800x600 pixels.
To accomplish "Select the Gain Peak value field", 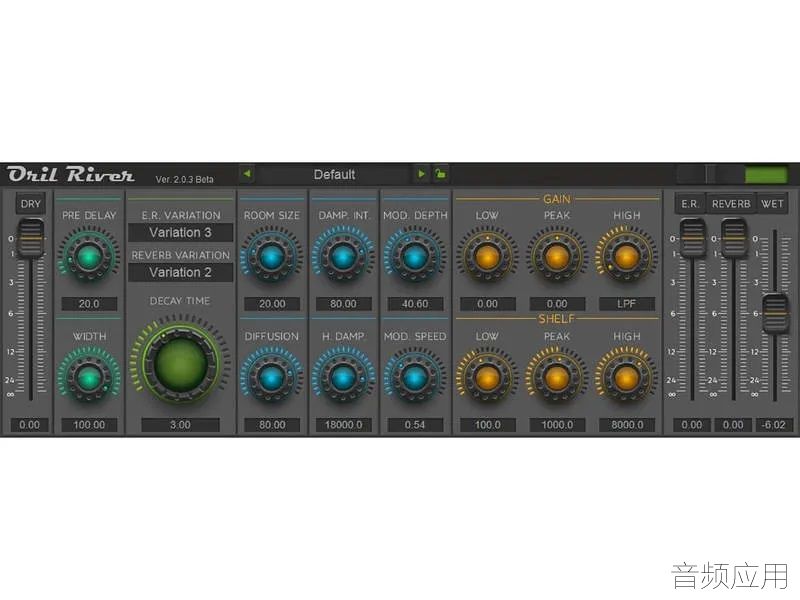I will point(557,304).
